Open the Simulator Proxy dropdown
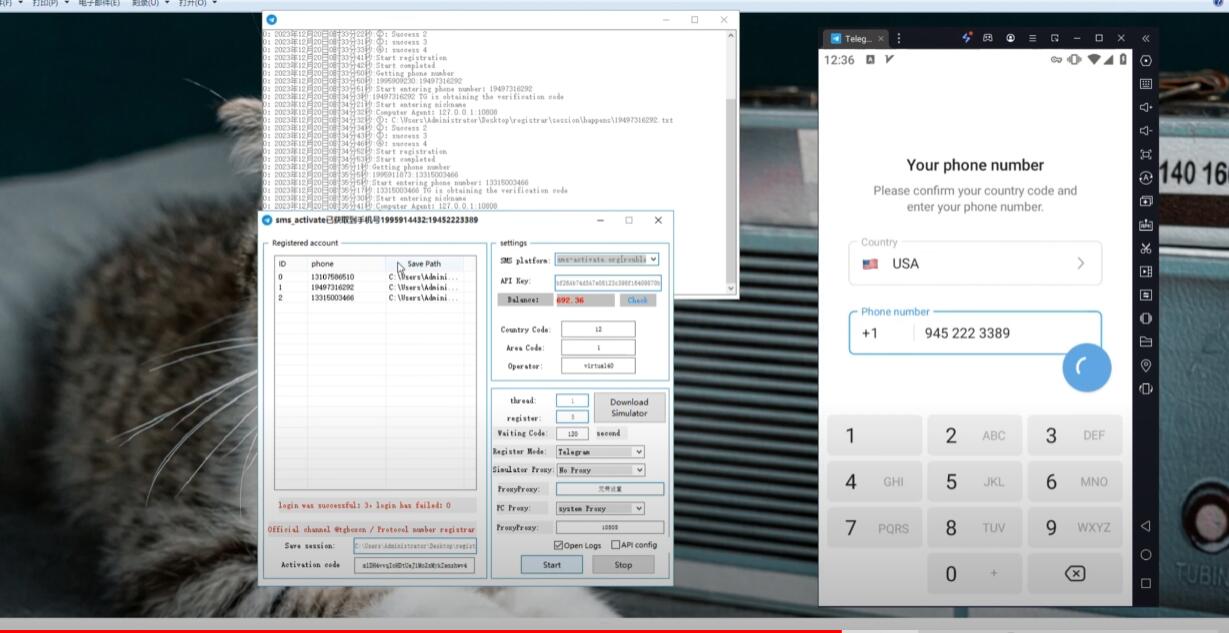 (600, 470)
